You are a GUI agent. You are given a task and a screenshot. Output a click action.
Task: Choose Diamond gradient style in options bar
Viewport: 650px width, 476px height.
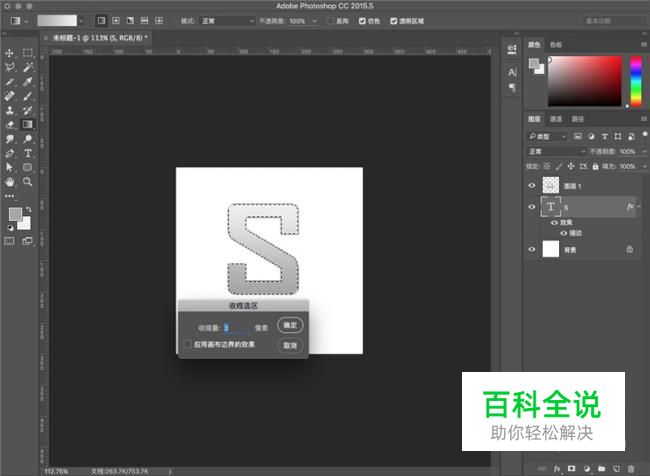pos(159,20)
